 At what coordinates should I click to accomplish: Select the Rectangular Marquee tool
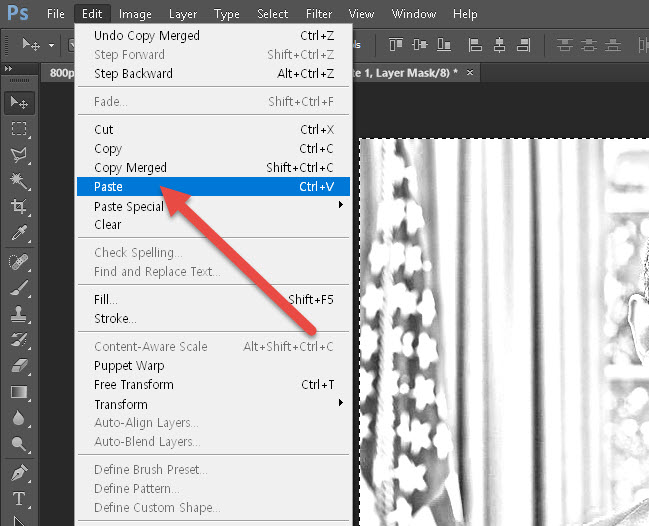19,129
